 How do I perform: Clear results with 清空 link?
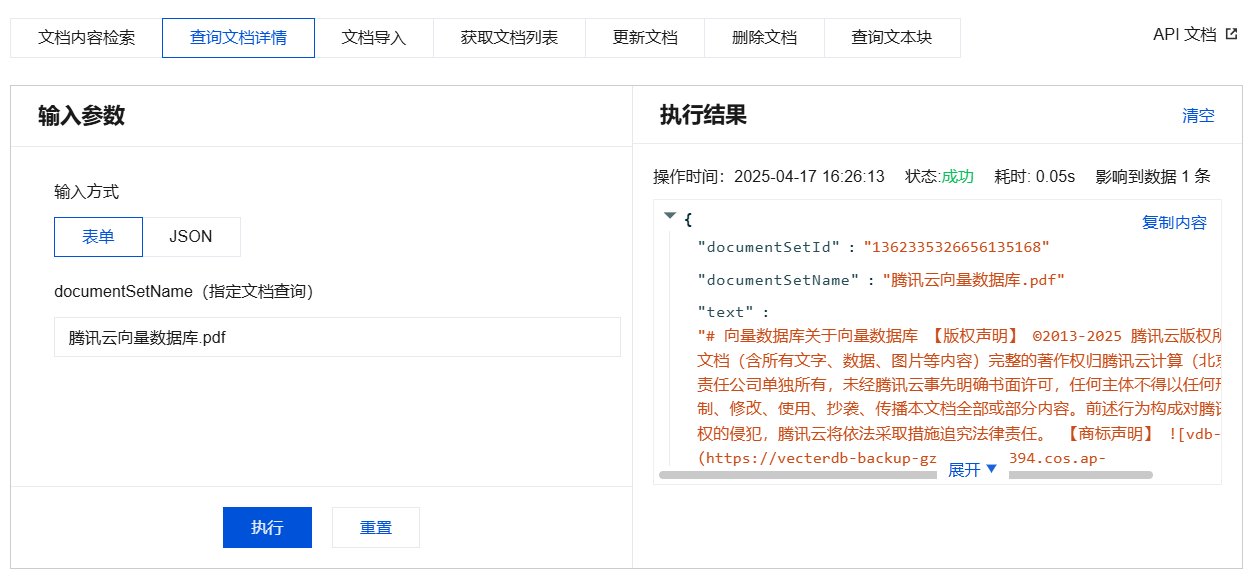(x=1198, y=116)
